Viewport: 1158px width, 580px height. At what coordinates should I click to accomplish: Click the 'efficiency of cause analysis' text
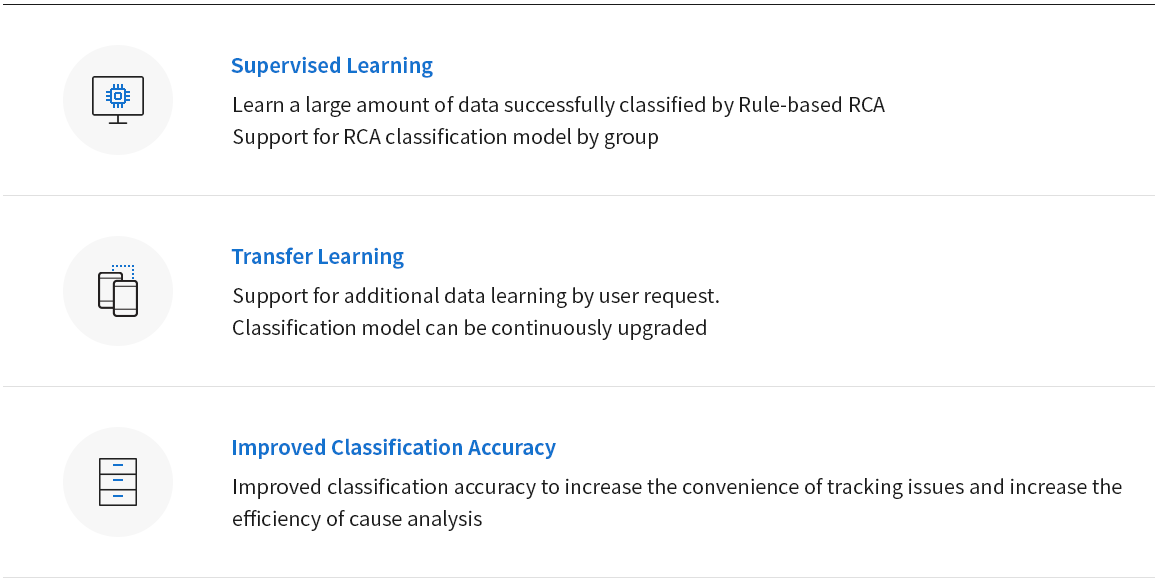click(x=357, y=519)
